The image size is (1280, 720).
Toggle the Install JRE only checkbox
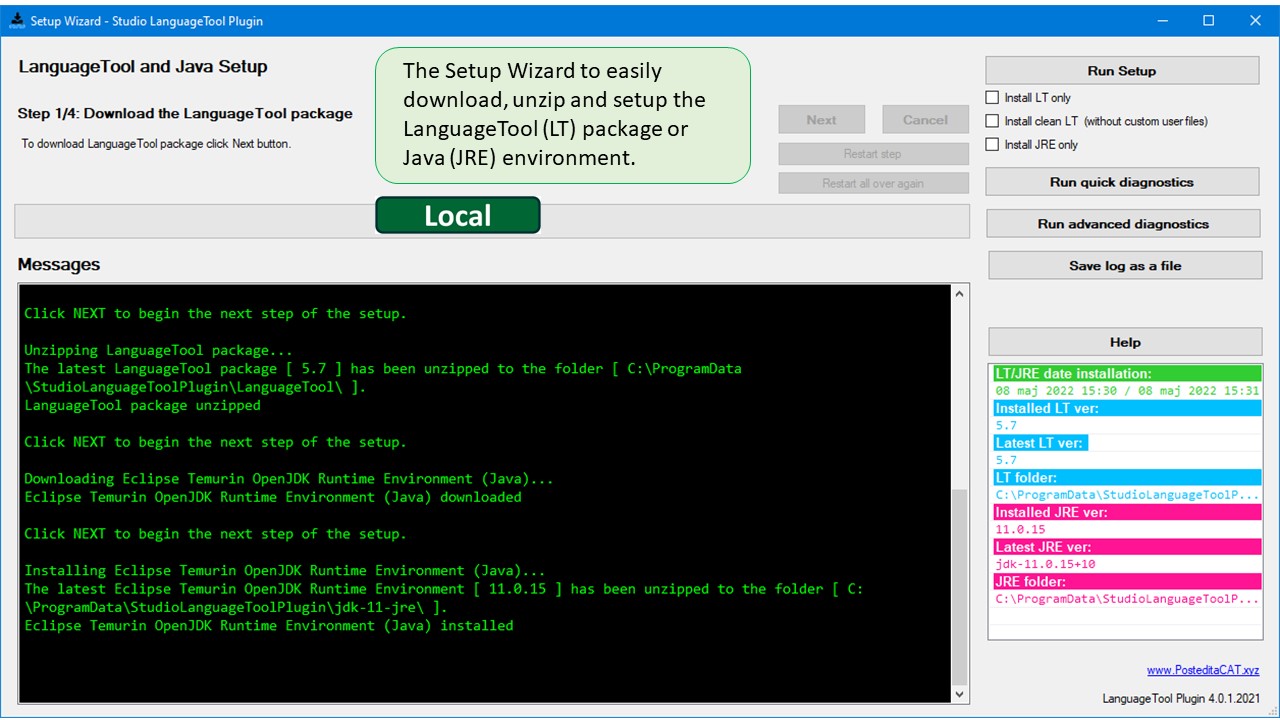click(992, 144)
